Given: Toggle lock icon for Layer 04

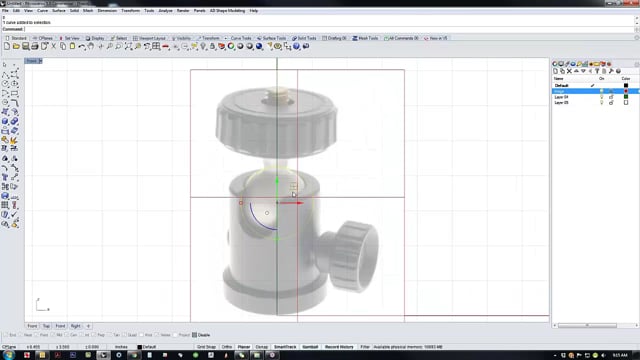Looking at the screenshot, I should (611, 97).
